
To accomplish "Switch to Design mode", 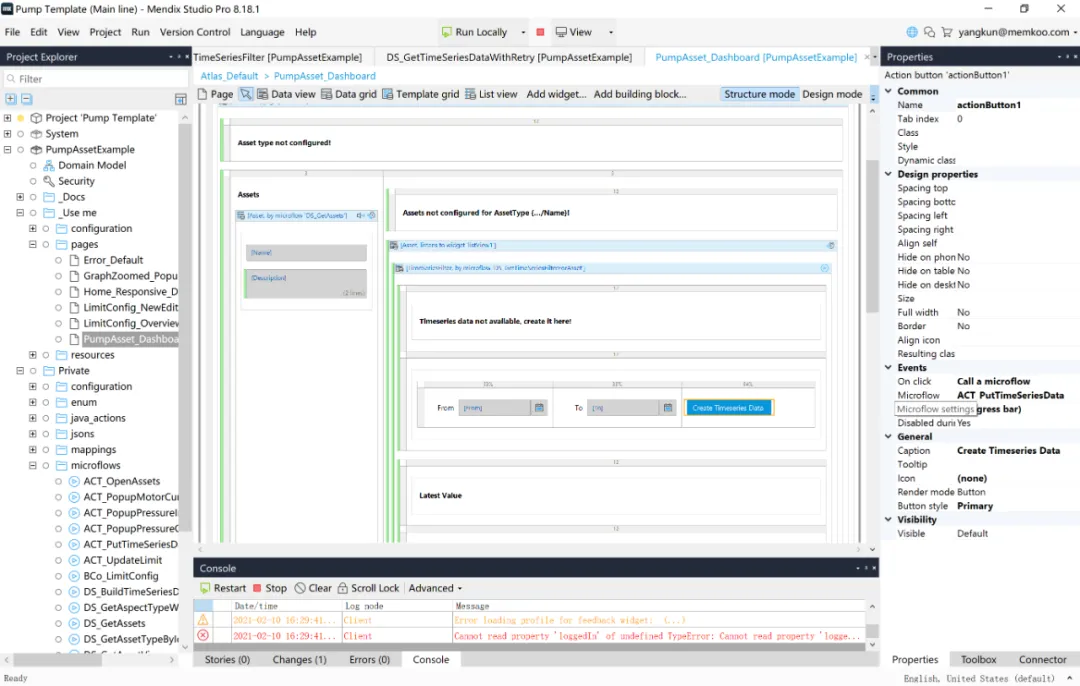I will (x=831, y=94).
